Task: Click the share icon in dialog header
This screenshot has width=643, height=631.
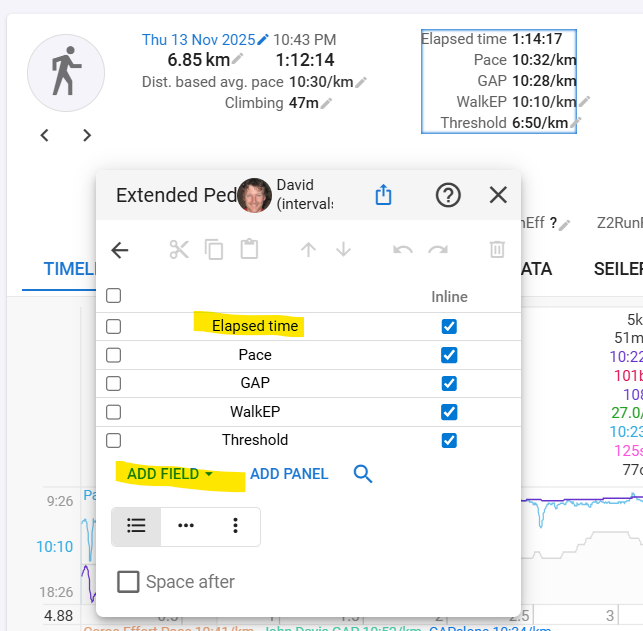Action: [x=383, y=194]
